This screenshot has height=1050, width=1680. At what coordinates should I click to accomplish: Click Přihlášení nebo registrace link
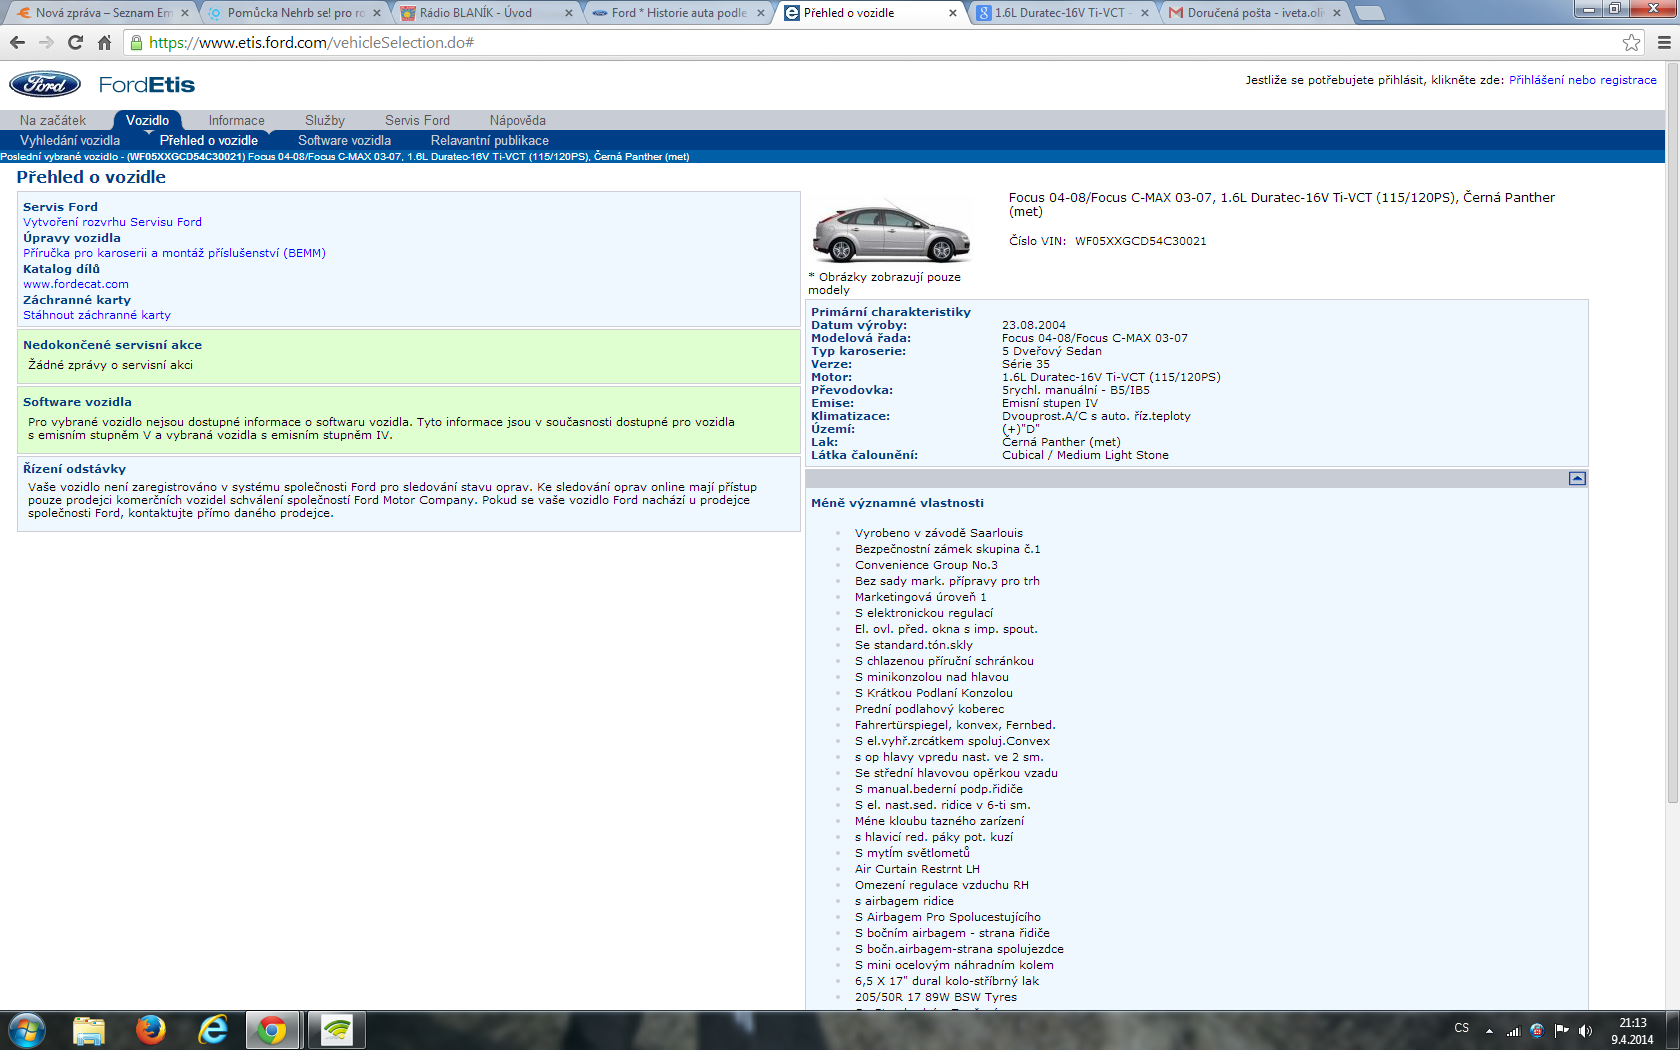[x=1582, y=80]
